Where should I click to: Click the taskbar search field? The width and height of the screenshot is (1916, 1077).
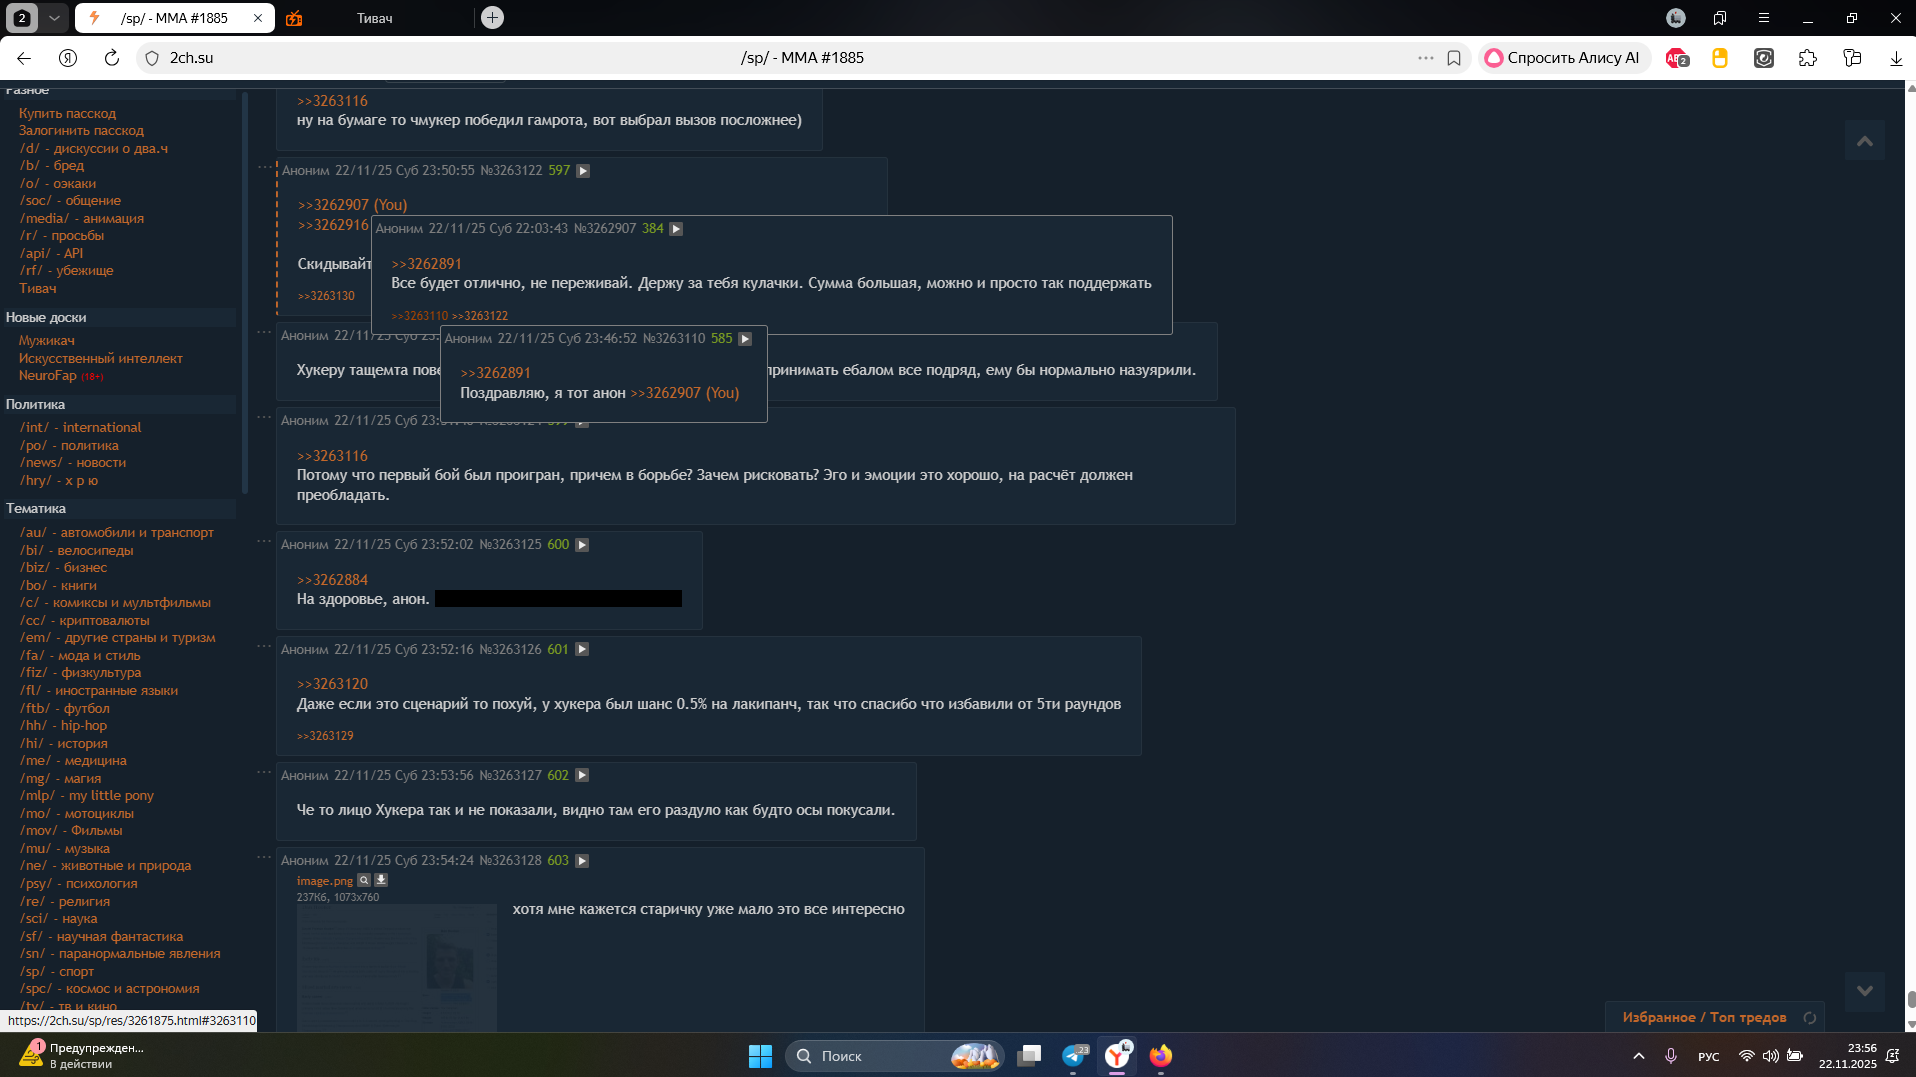(x=894, y=1056)
